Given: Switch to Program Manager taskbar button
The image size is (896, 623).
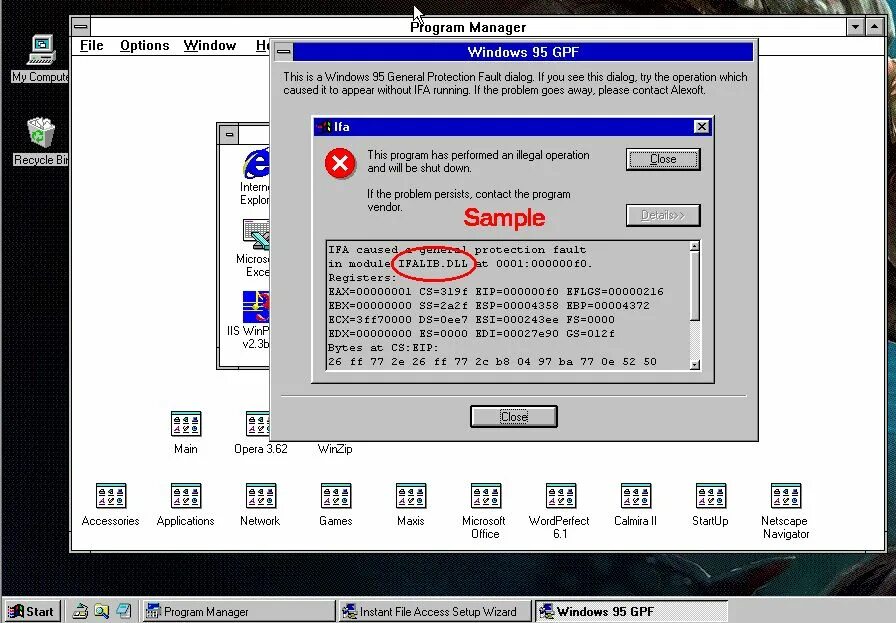Looking at the screenshot, I should (238, 611).
